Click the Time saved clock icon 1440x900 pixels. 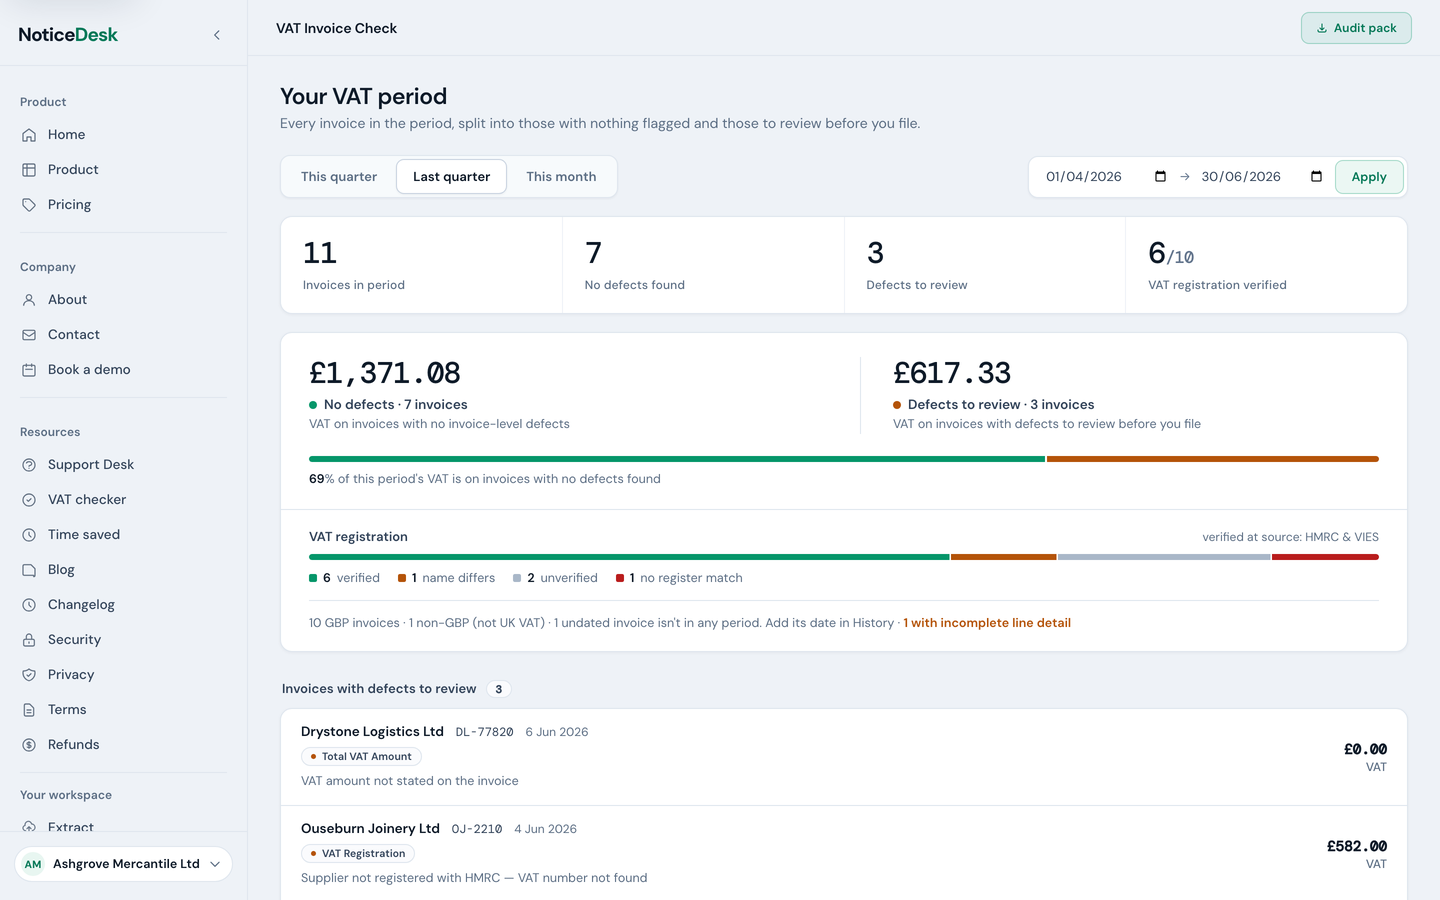(29, 535)
